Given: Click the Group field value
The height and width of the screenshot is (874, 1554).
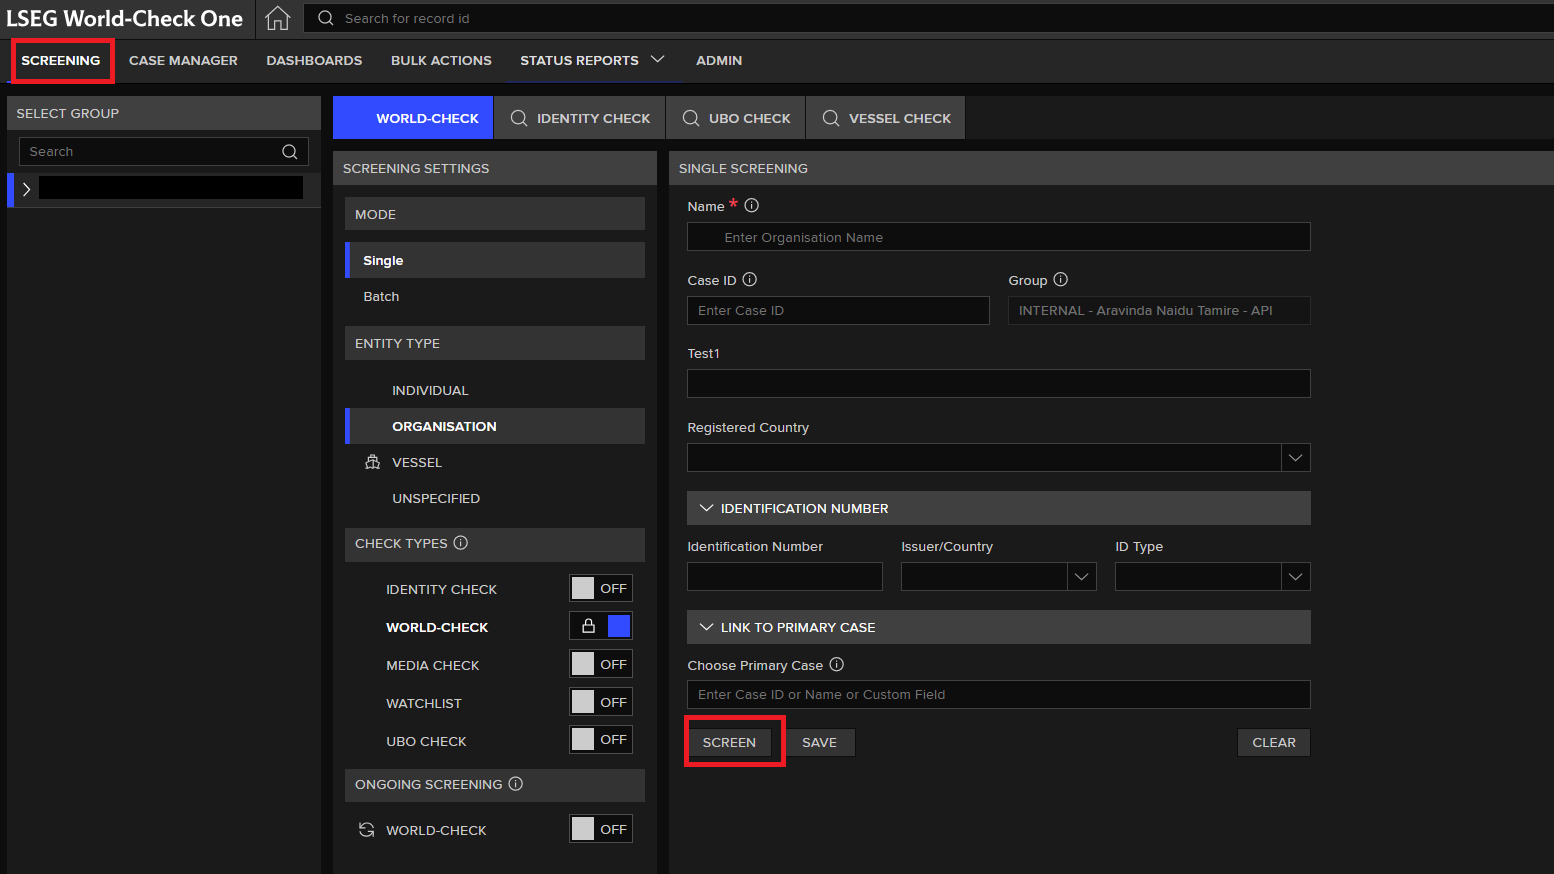Looking at the screenshot, I should pyautogui.click(x=1159, y=310).
